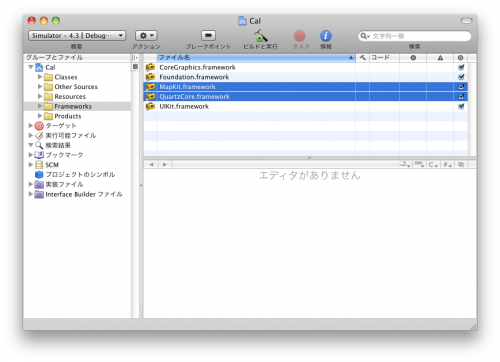
Task: Open the search magnifier options menu
Action: [x=365, y=36]
